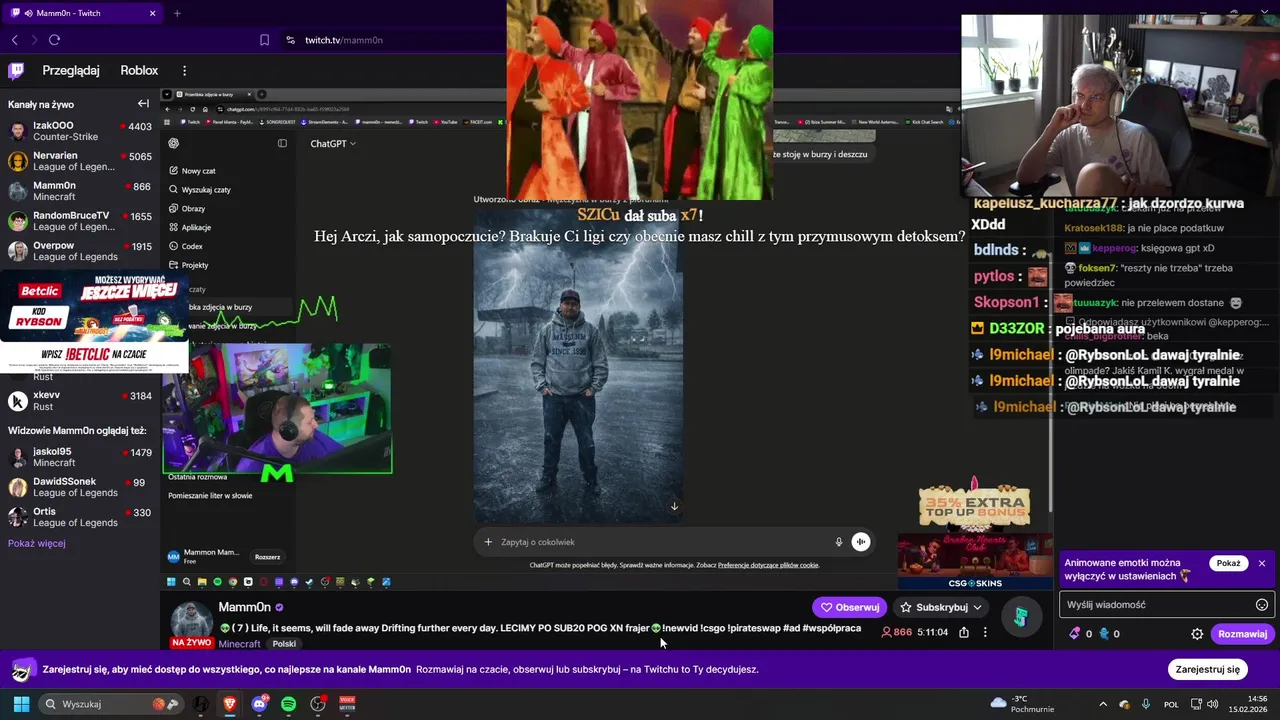Image resolution: width=1280 pixels, height=720 pixels.
Task: Open DawidSSonek channel
Action: click(79, 487)
